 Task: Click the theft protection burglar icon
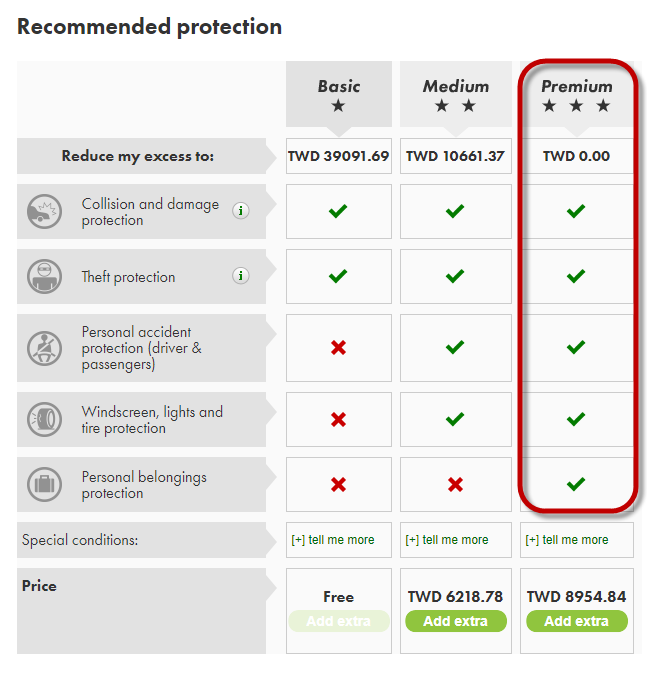(x=44, y=276)
